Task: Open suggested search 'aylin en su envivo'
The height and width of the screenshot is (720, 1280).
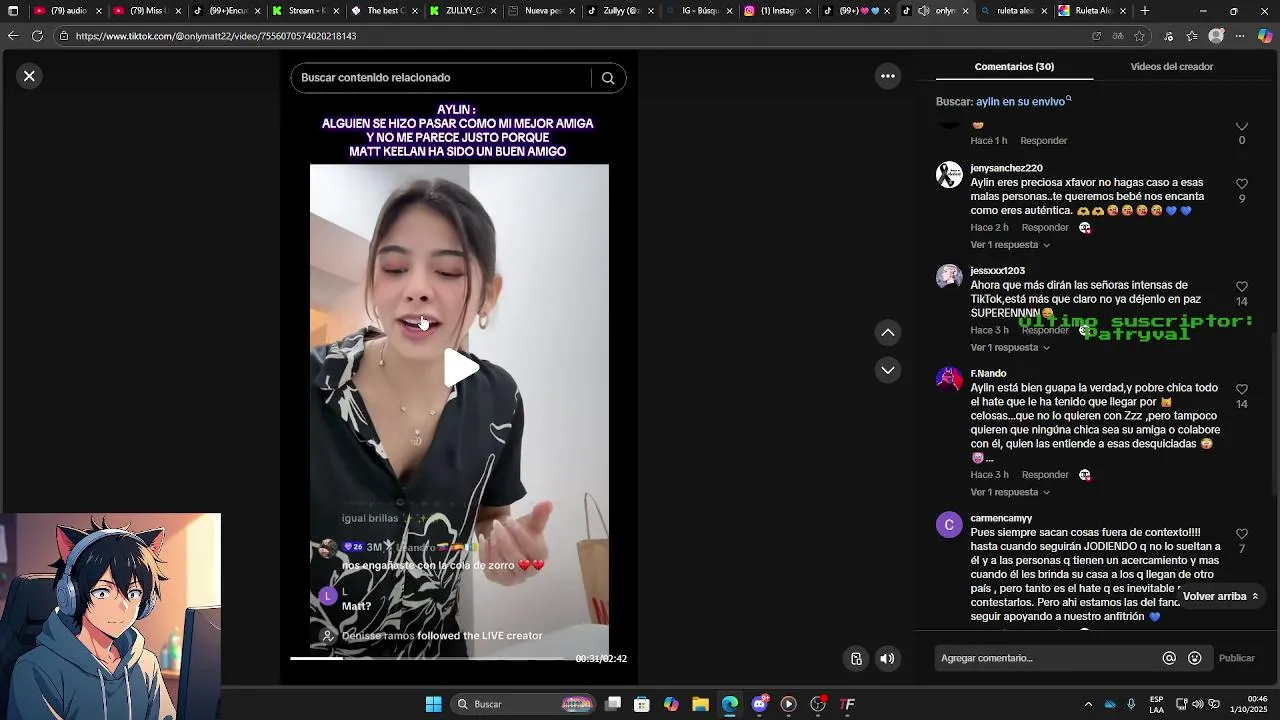Action: tap(1023, 102)
